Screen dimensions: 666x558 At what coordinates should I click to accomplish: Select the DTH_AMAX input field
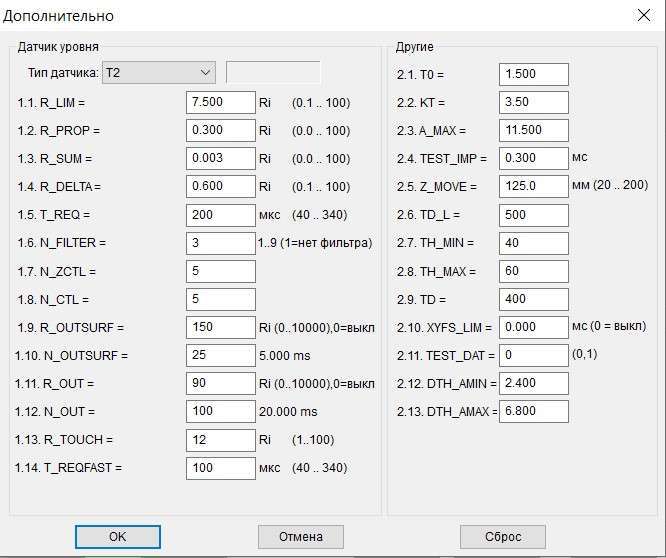tap(533, 412)
